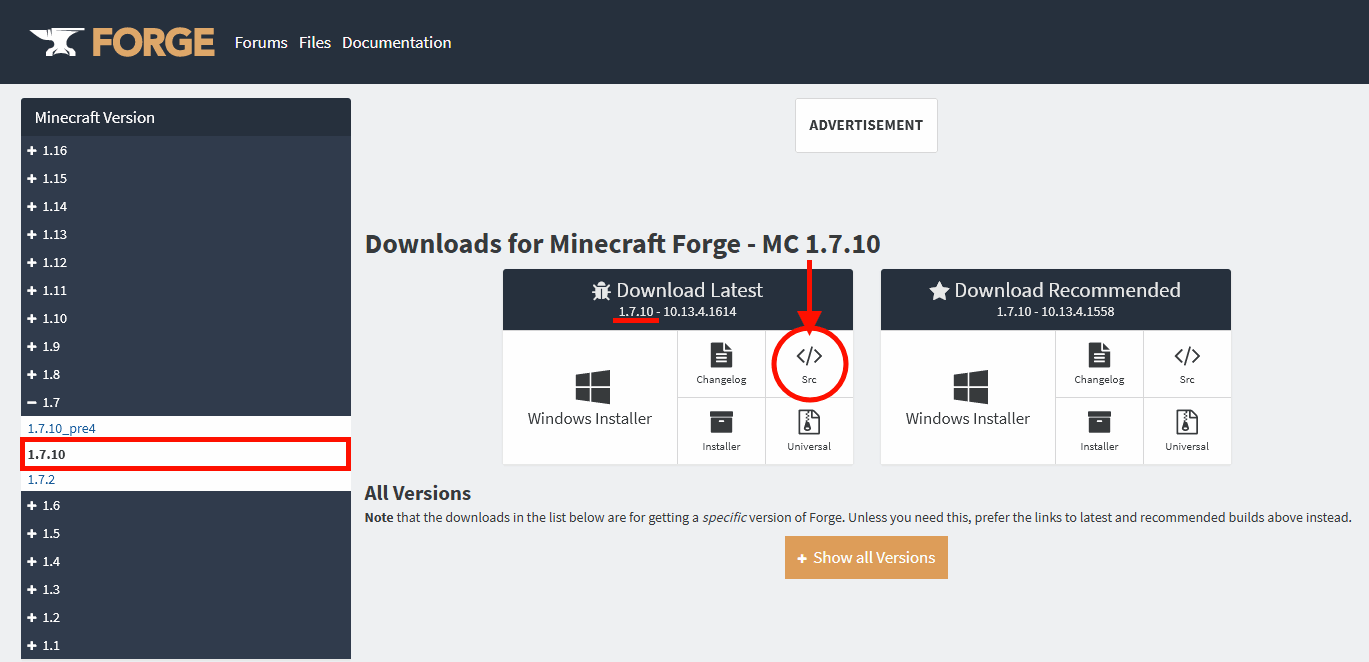The width and height of the screenshot is (1369, 662).
Task: Click the 1.7.10 - 10.13.4.1558 version text
Action: [1056, 312]
